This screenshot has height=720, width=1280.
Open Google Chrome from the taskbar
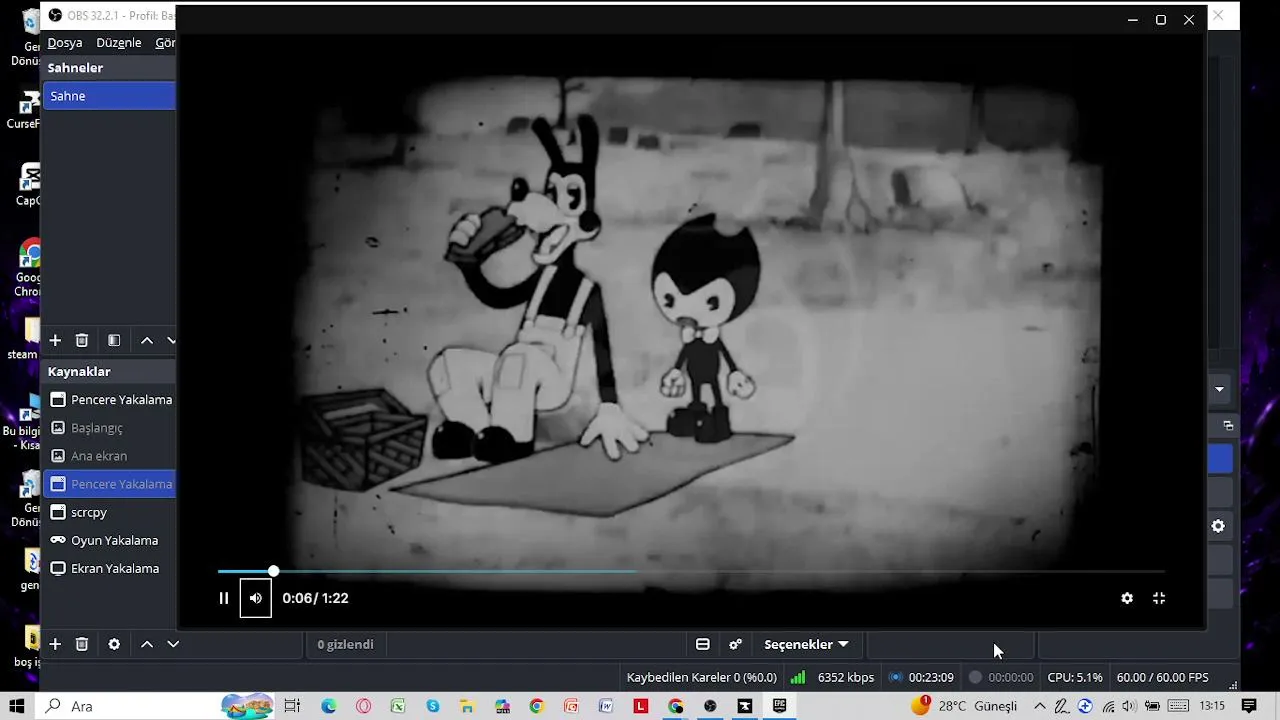coord(537,706)
